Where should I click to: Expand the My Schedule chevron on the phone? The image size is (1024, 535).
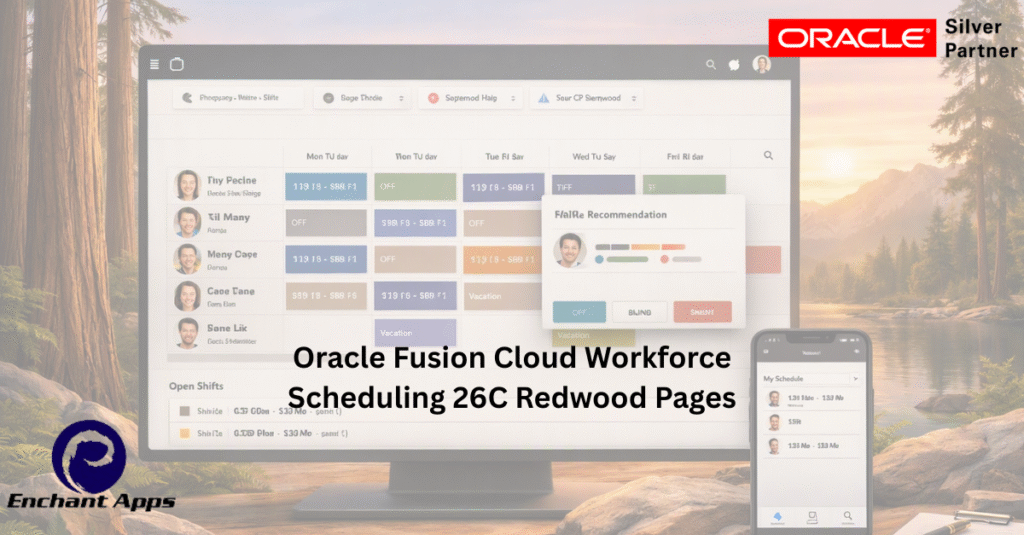(856, 378)
